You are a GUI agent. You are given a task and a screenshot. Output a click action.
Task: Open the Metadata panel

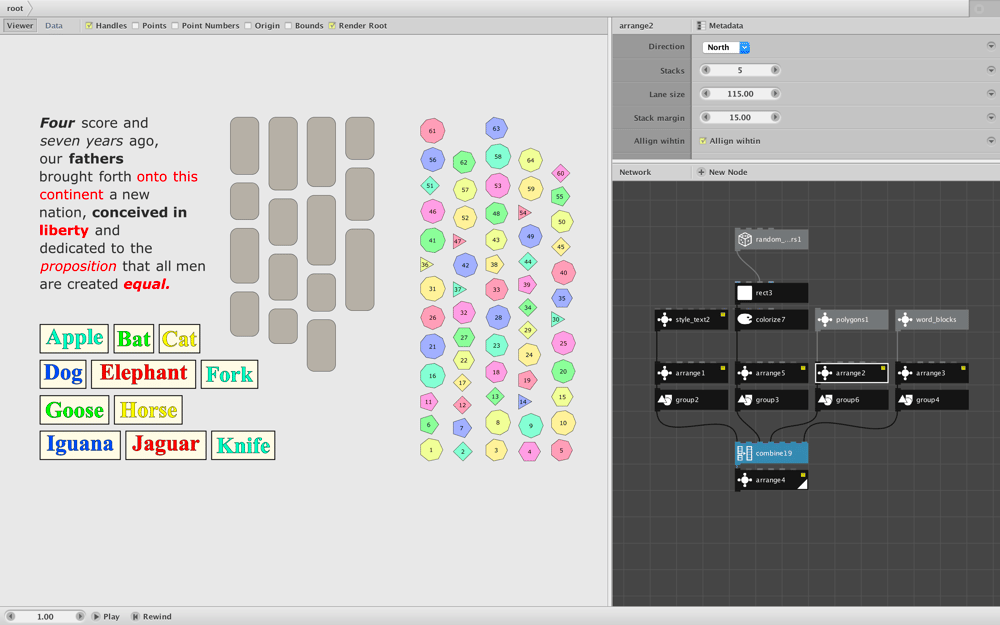tap(720, 26)
